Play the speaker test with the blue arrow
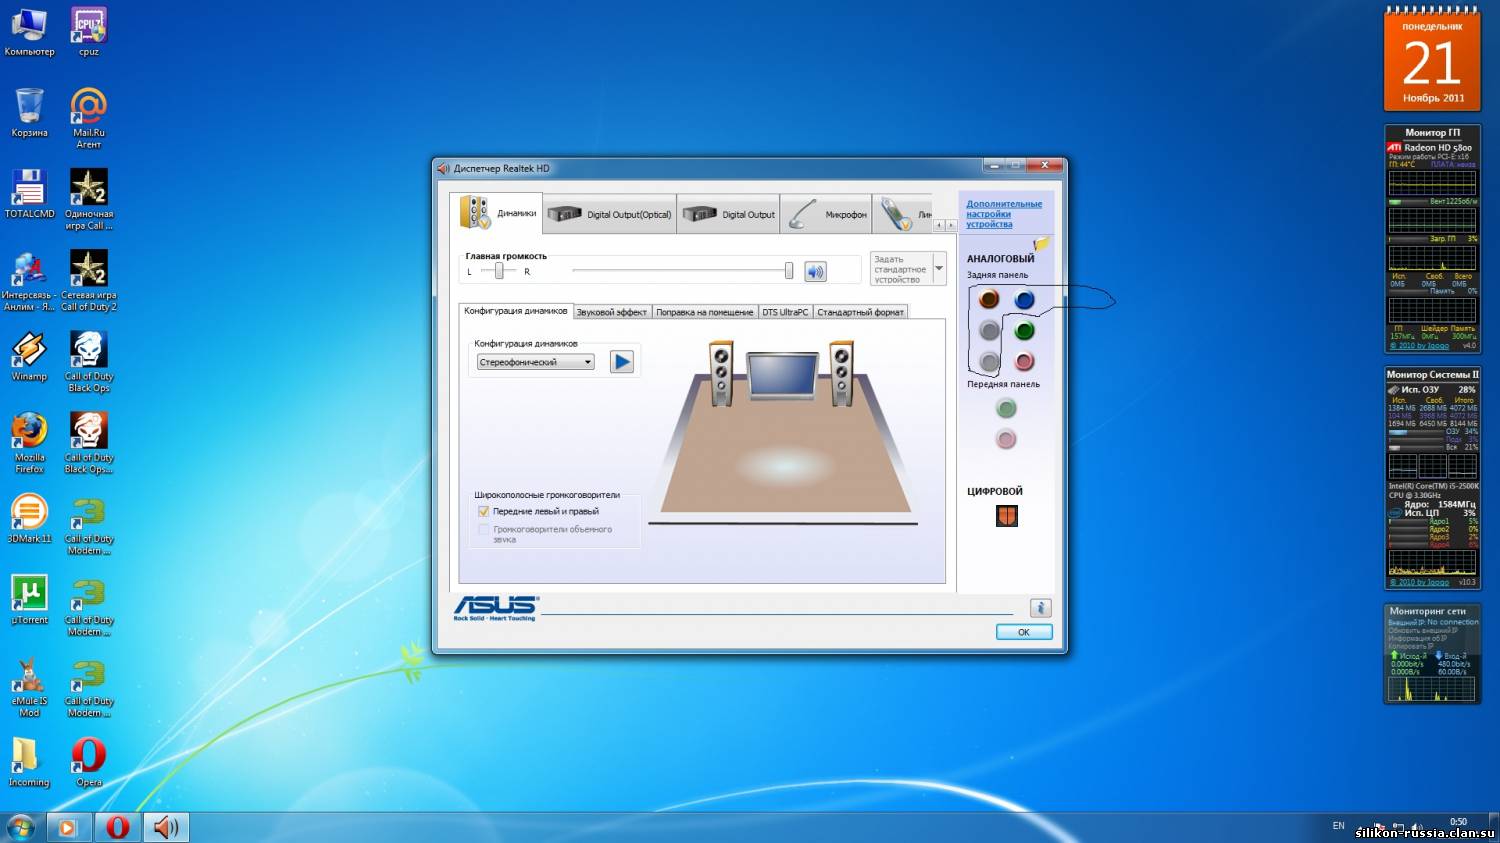This screenshot has width=1500, height=843. [x=622, y=362]
